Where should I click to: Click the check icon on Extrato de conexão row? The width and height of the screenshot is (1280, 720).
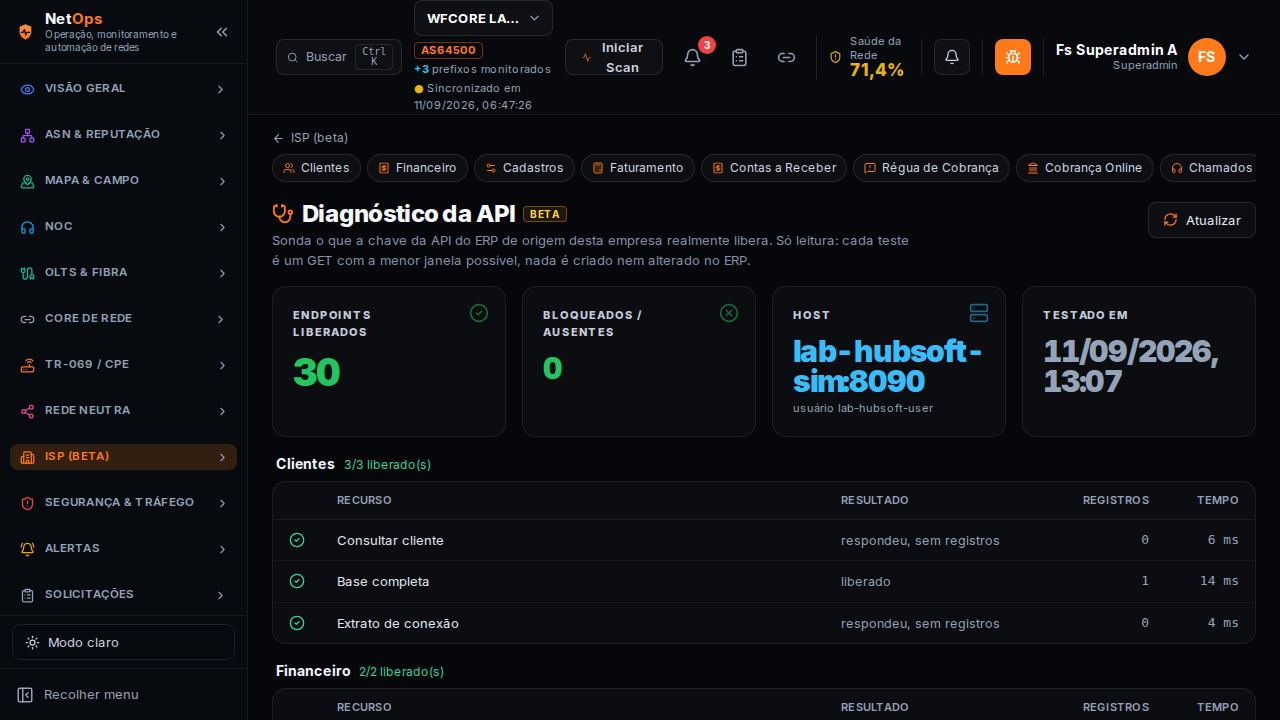(297, 623)
